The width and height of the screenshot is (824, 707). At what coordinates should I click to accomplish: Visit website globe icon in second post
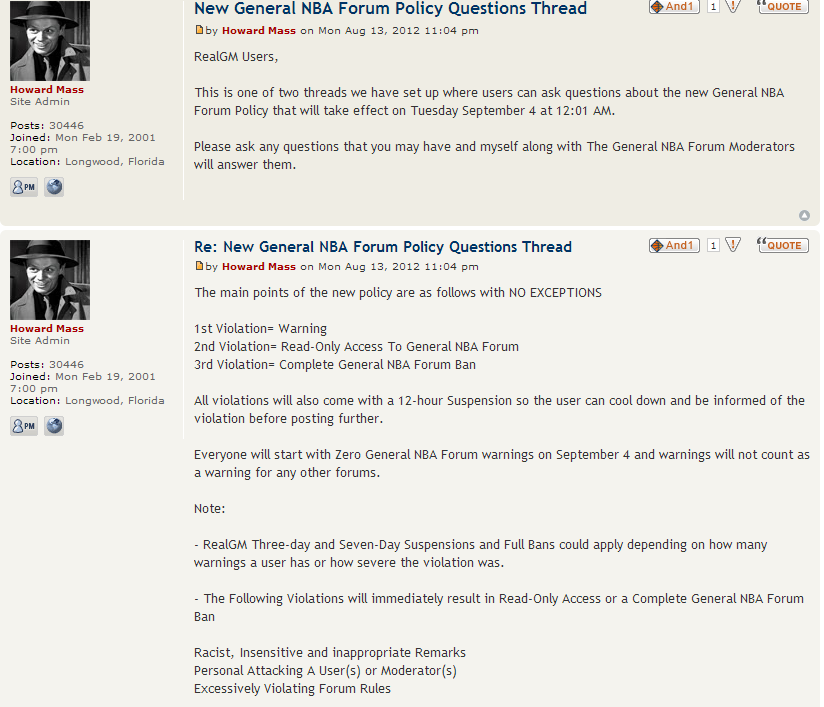point(54,426)
